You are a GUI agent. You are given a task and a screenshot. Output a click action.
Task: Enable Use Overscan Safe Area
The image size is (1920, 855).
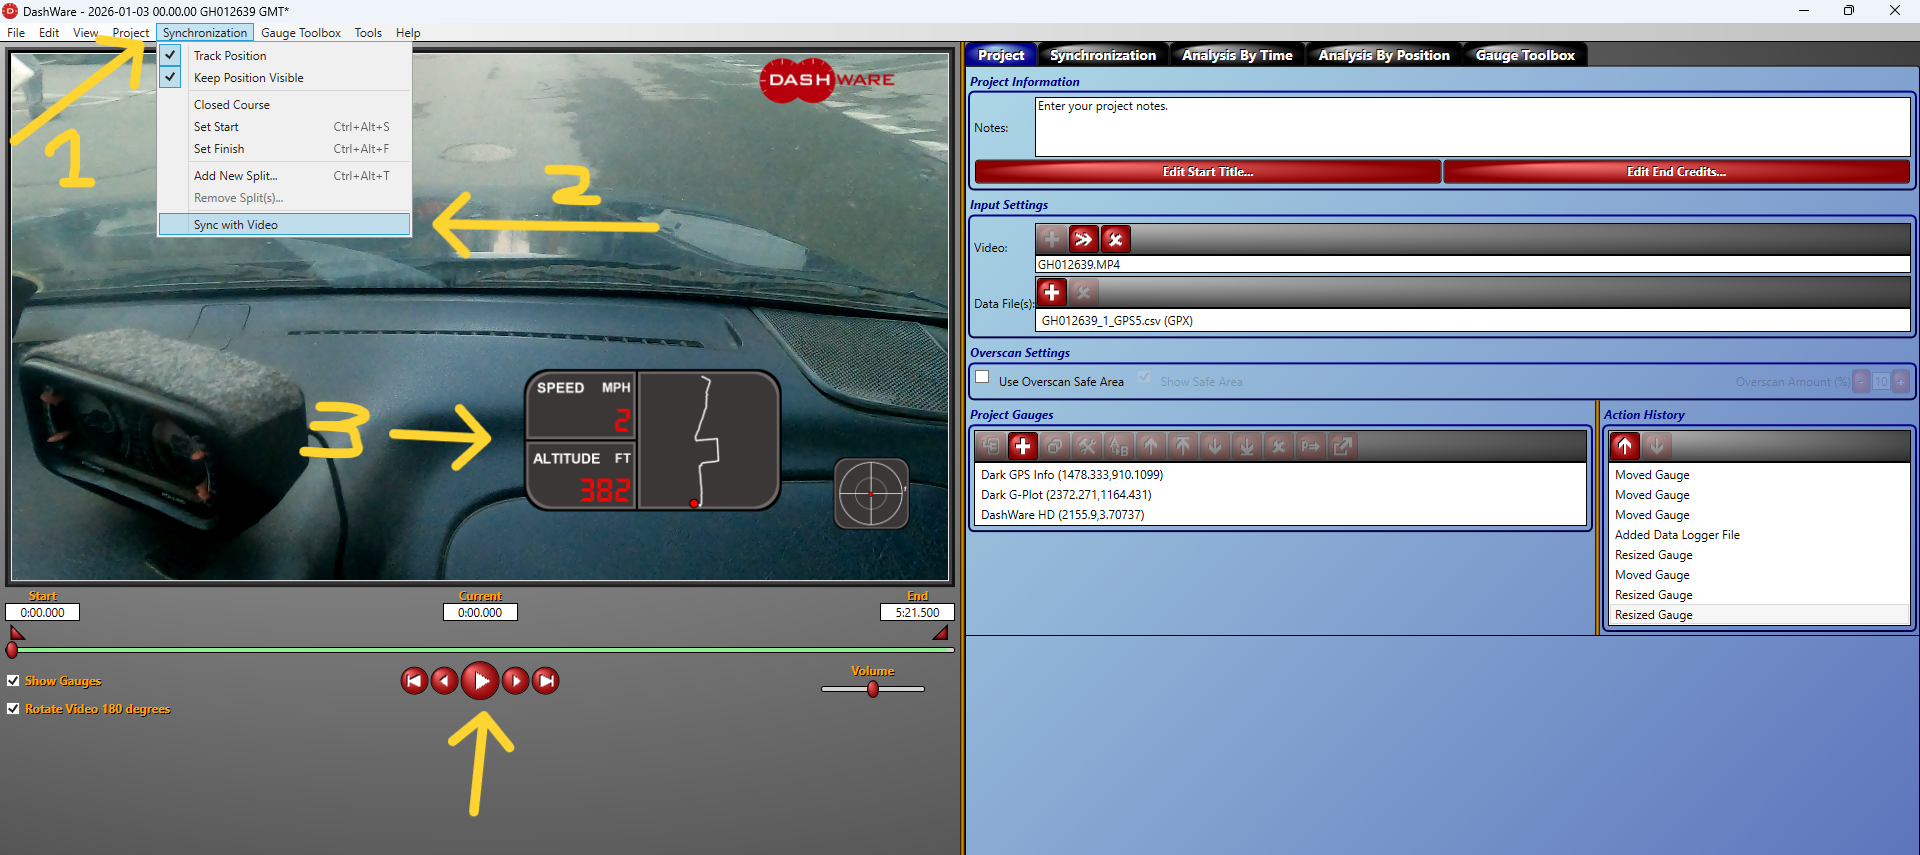(982, 377)
